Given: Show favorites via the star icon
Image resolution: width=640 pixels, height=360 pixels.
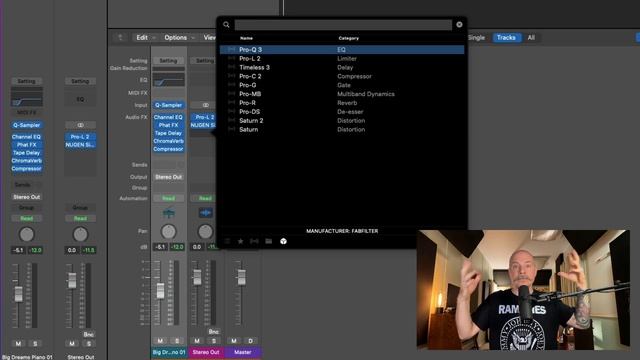Looking at the screenshot, I should click(240, 241).
